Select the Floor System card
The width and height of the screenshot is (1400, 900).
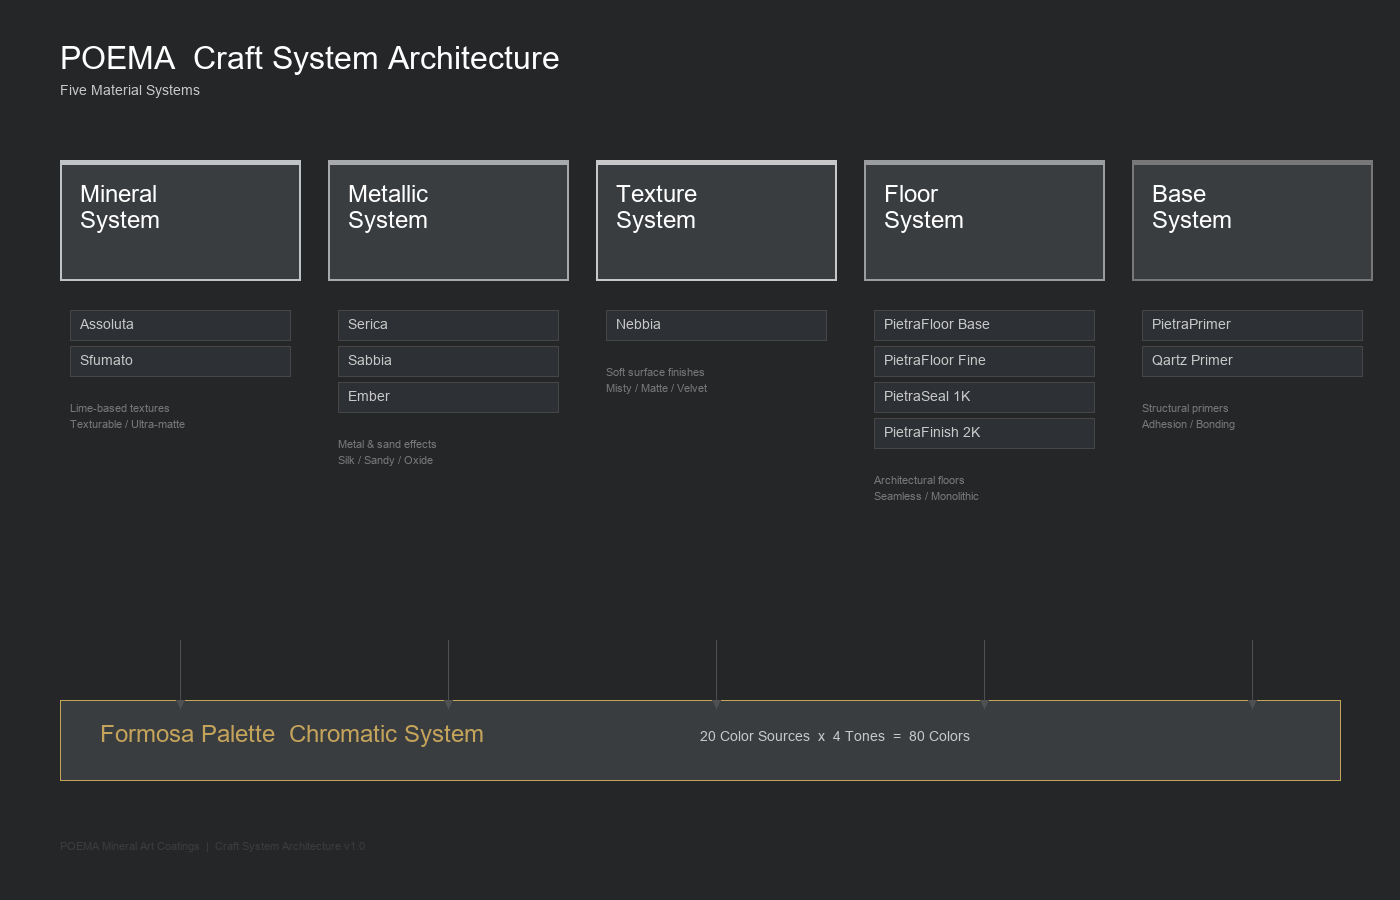[984, 220]
